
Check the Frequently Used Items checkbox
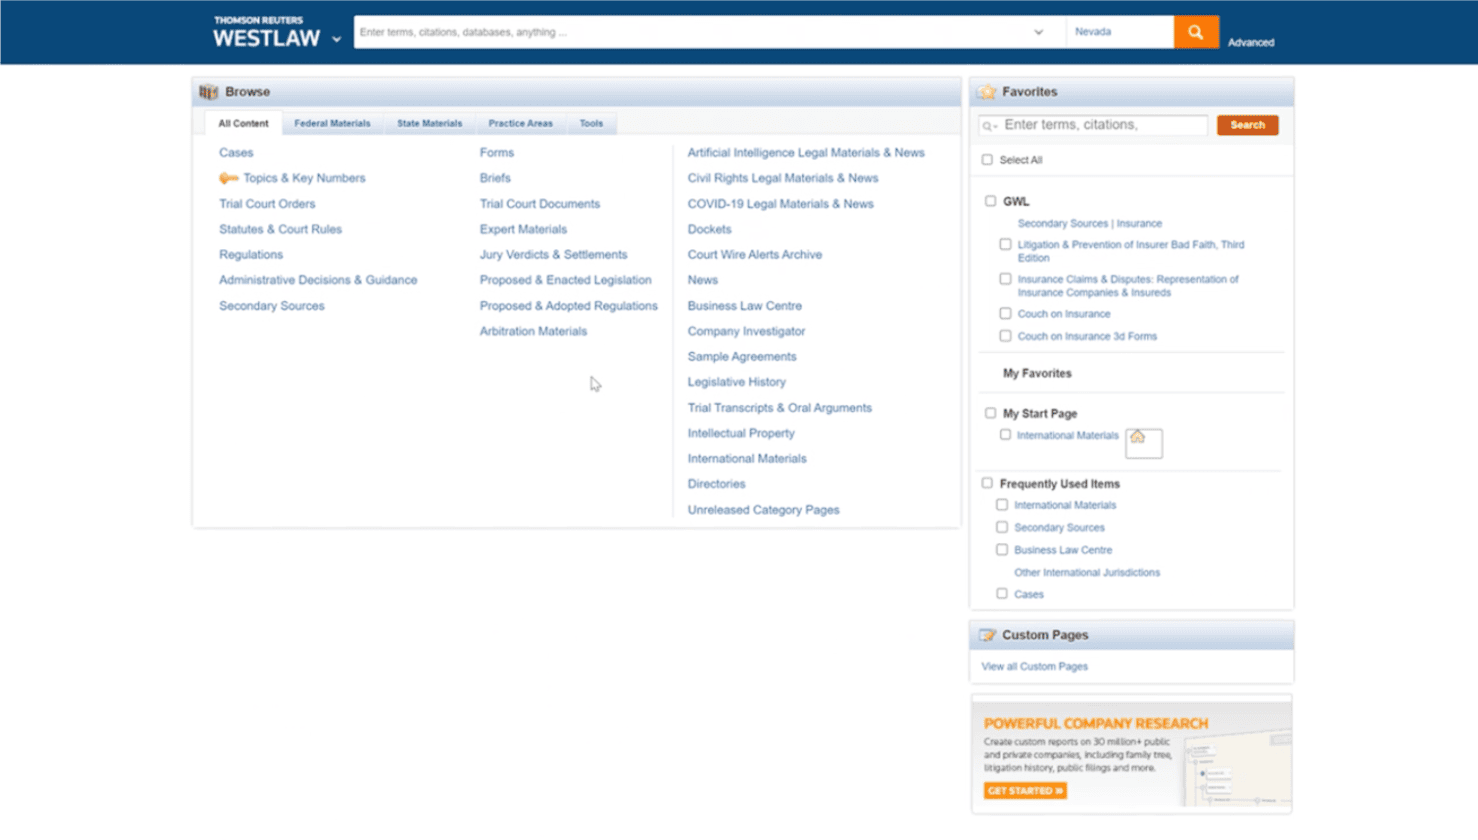click(x=987, y=483)
